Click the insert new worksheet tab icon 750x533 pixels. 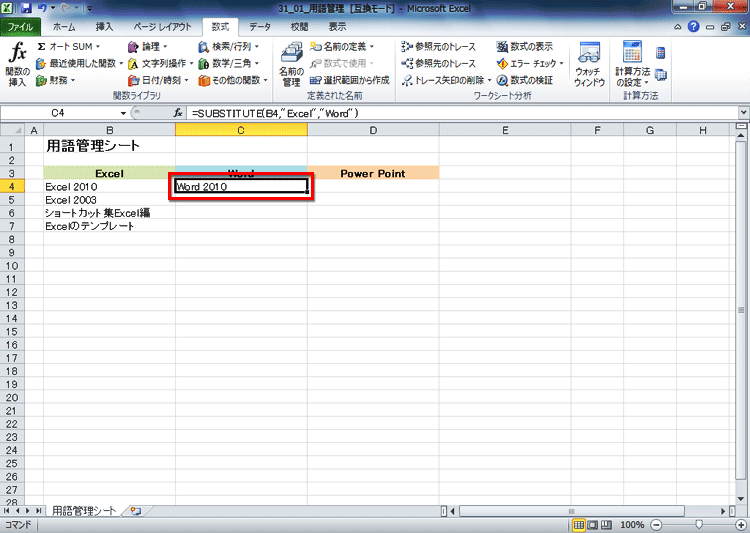pyautogui.click(x=136, y=511)
